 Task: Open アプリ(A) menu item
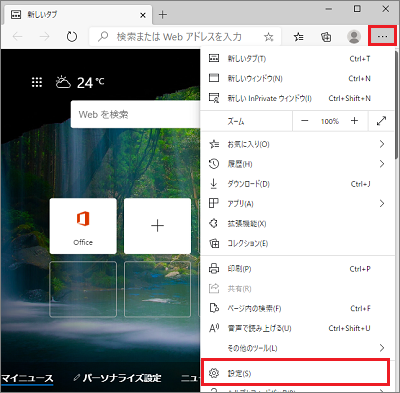tap(297, 203)
